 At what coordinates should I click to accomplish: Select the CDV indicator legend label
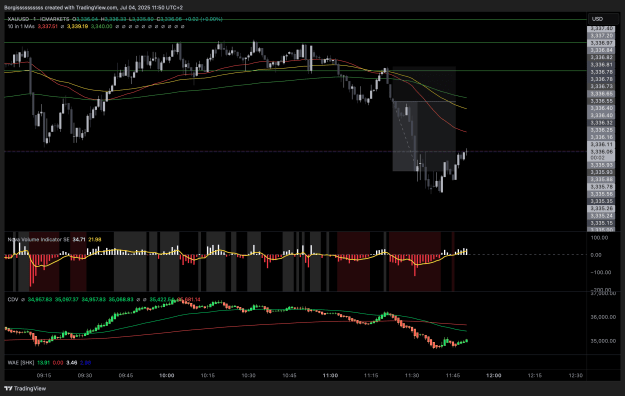coord(13,299)
